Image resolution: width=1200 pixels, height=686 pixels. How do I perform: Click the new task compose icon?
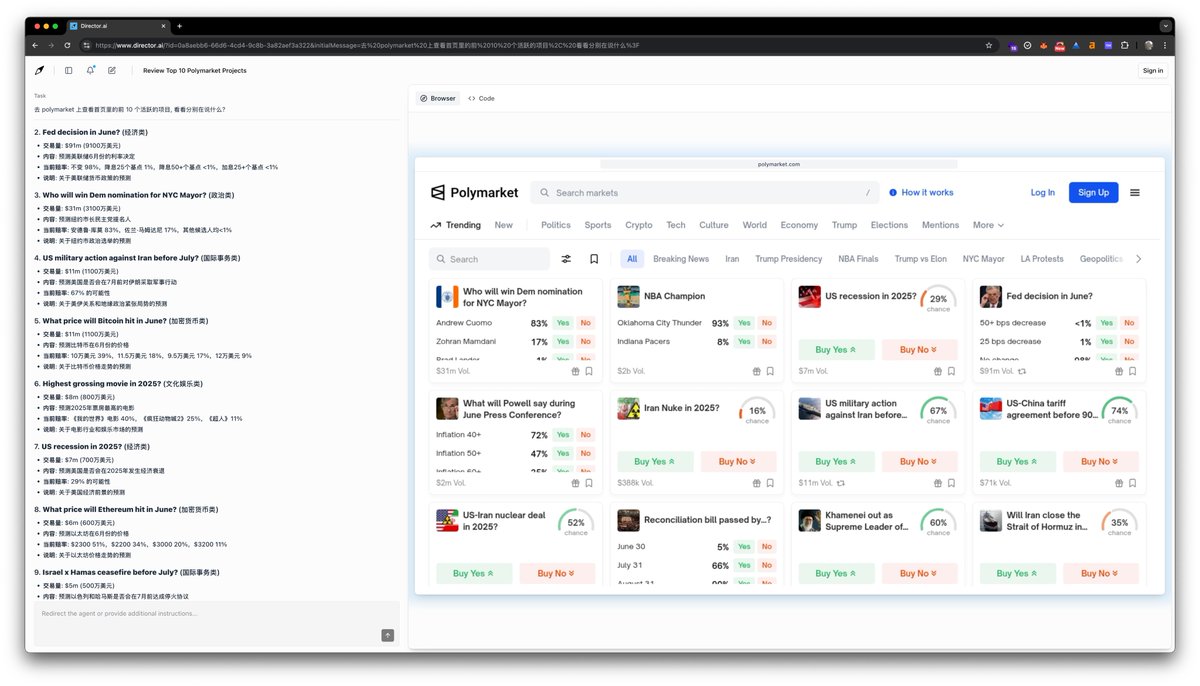pos(112,71)
